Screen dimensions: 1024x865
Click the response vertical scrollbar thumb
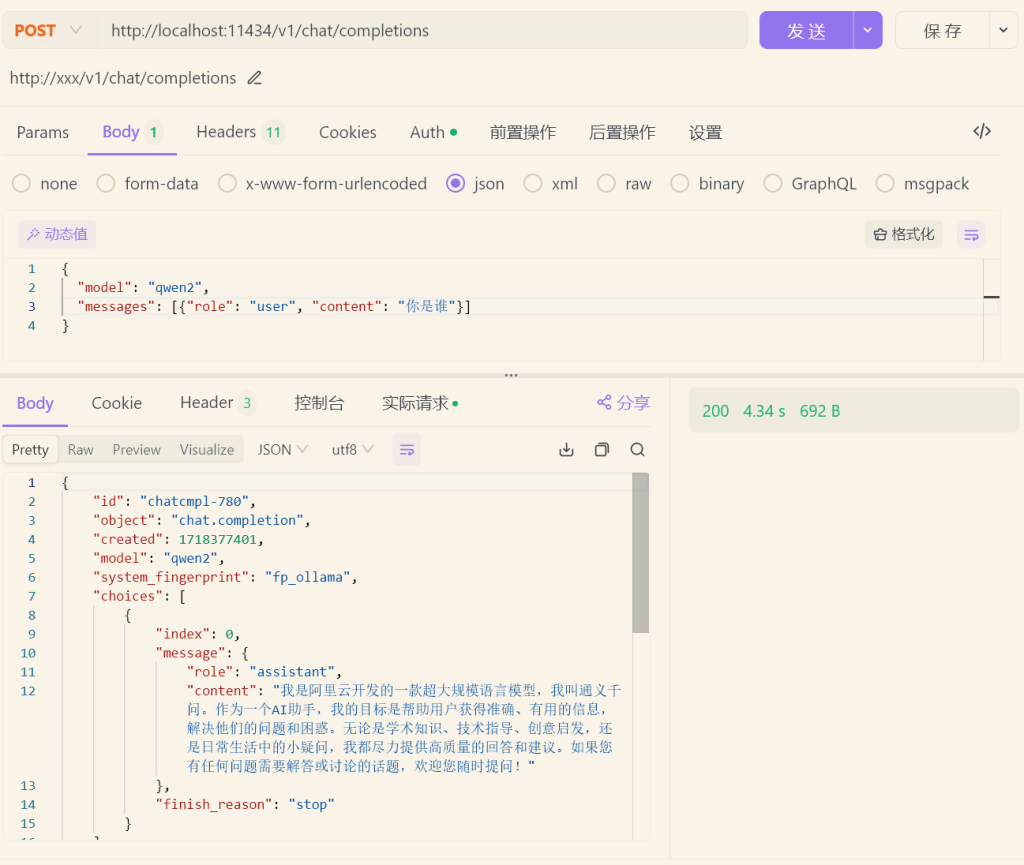[641, 553]
